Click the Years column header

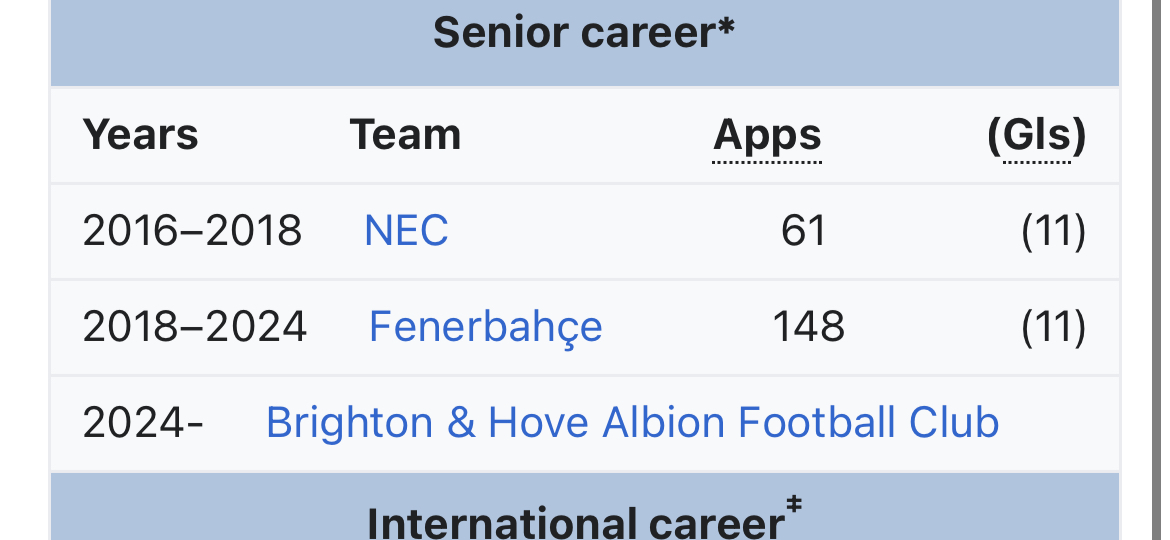(140, 135)
